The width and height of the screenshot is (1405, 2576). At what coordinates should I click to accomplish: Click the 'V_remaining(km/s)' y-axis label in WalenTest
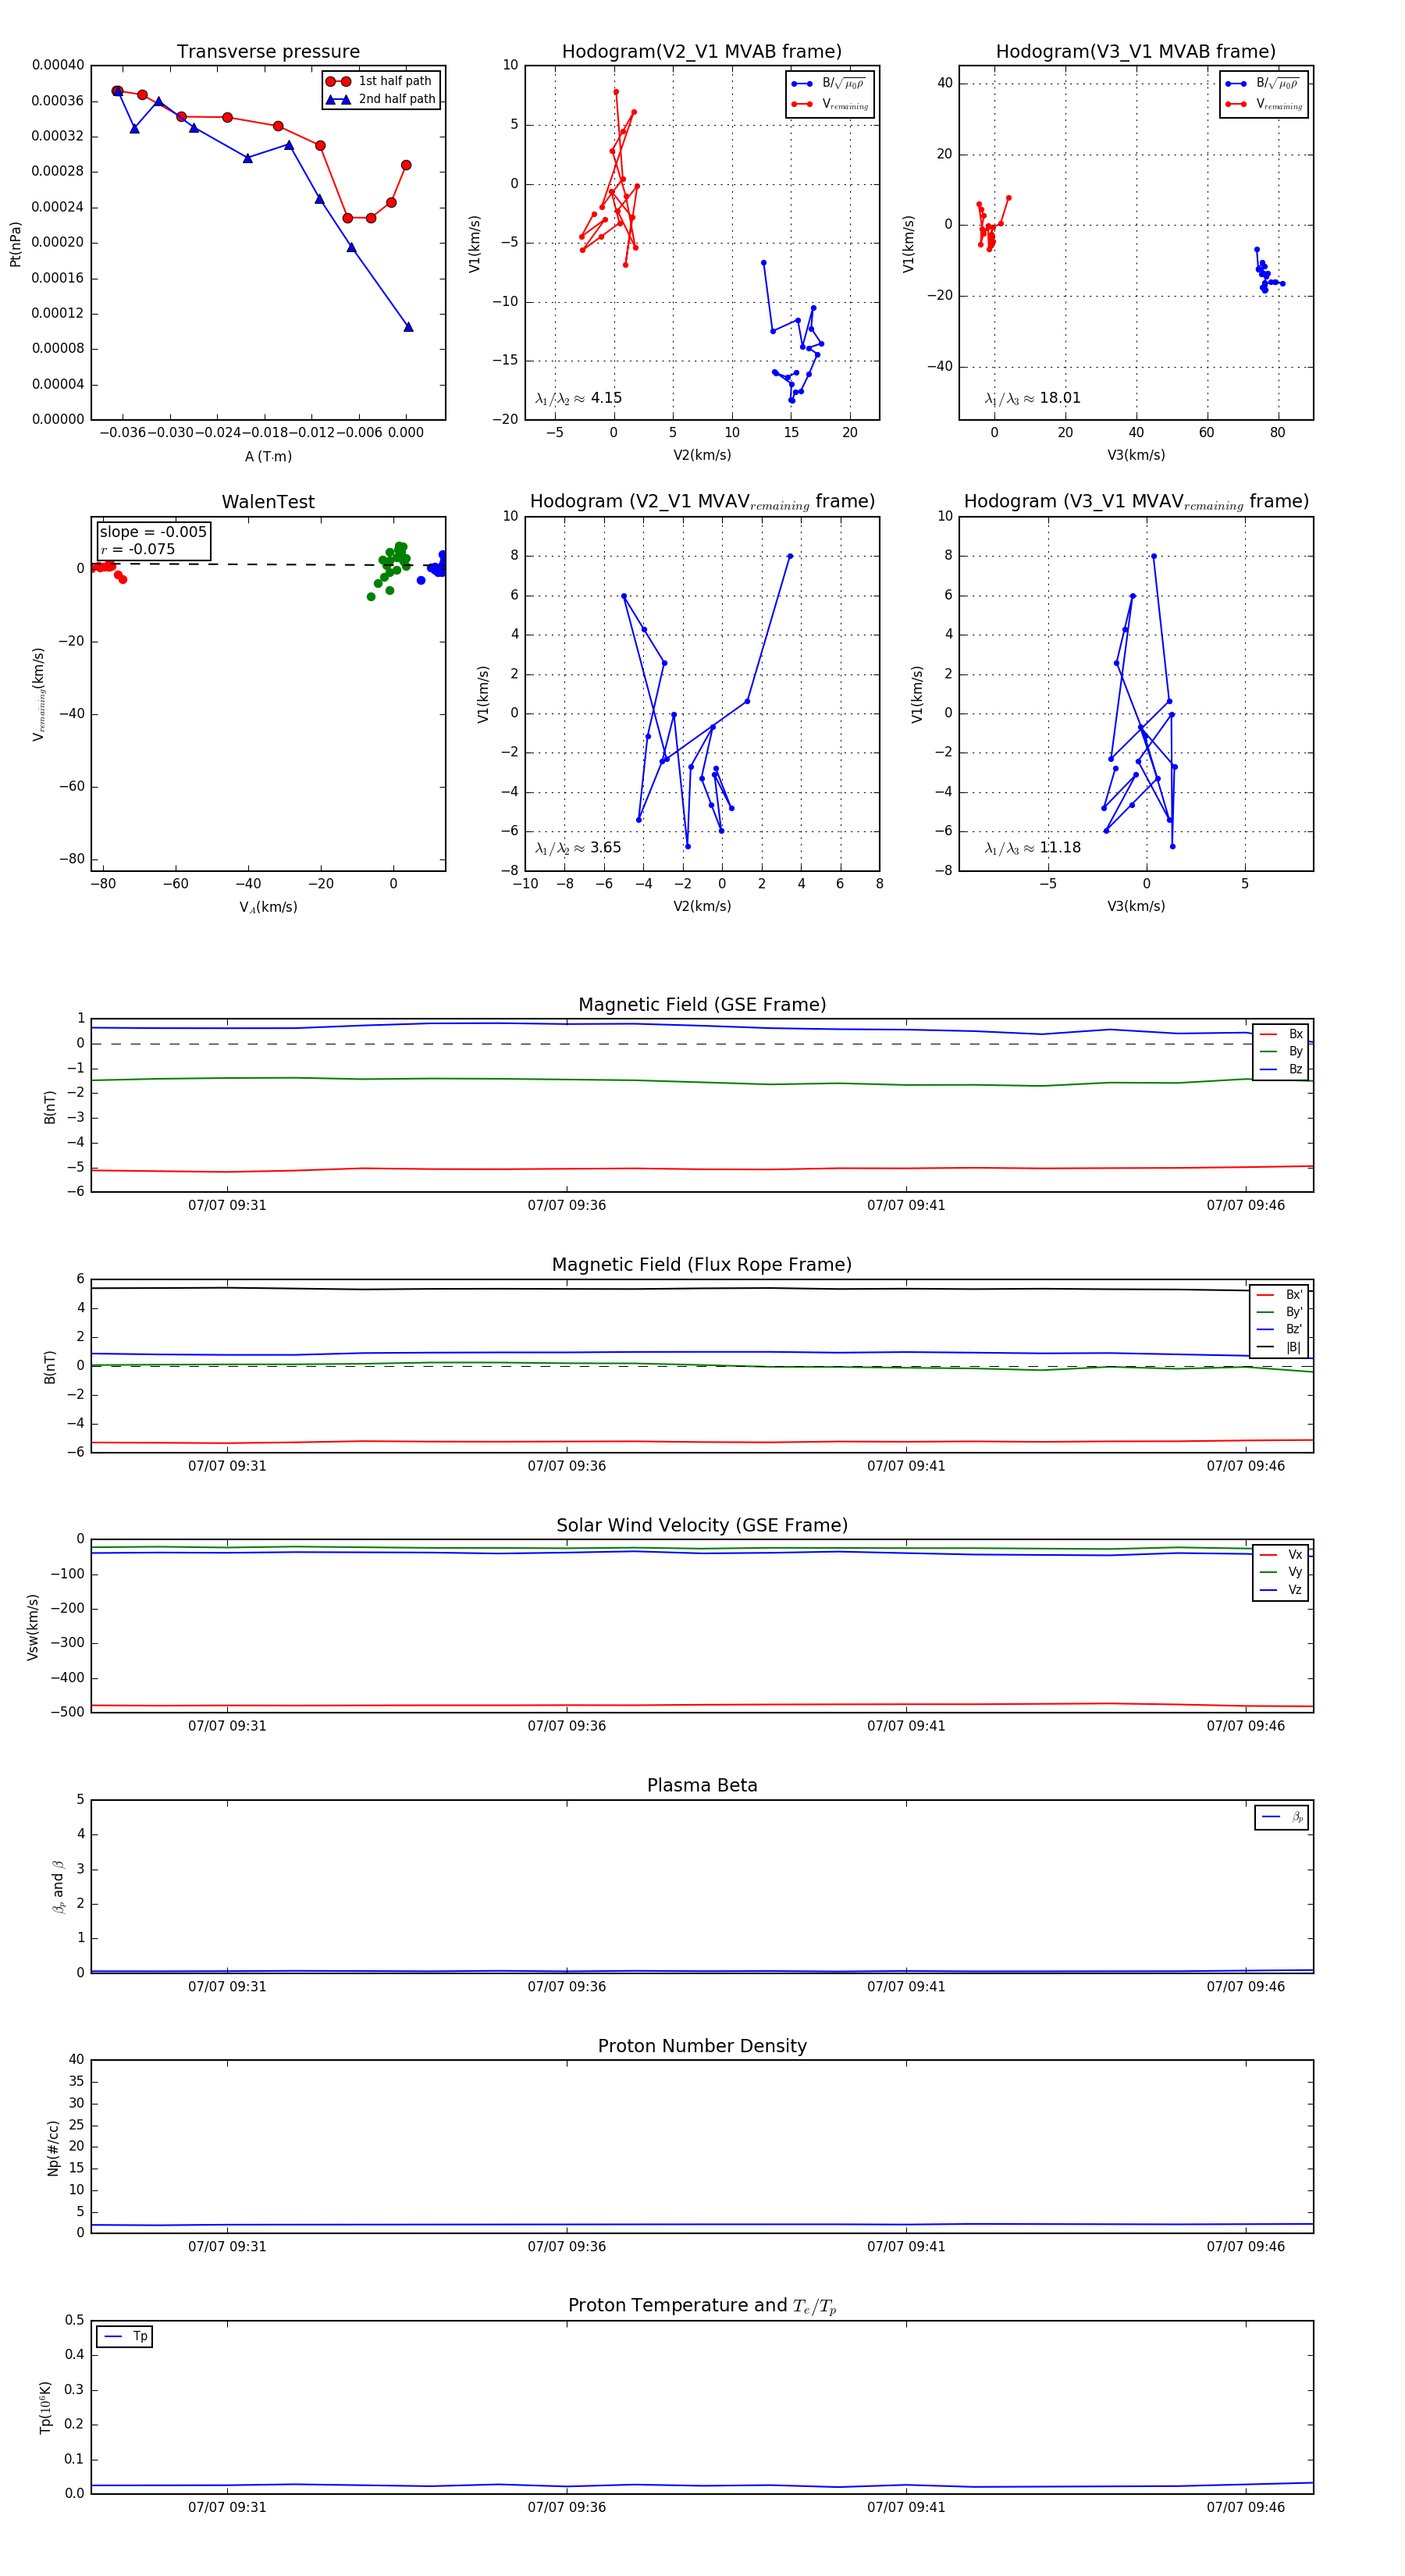point(38,694)
